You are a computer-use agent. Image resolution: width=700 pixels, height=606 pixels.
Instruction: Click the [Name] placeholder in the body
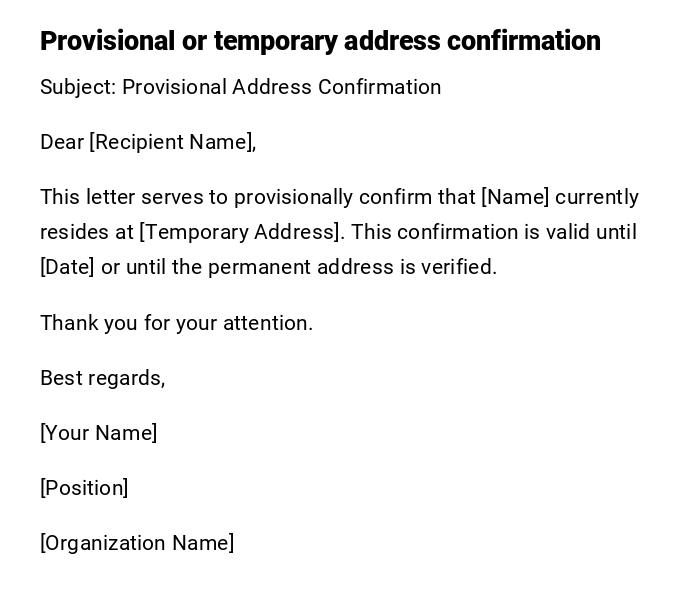pos(515,197)
